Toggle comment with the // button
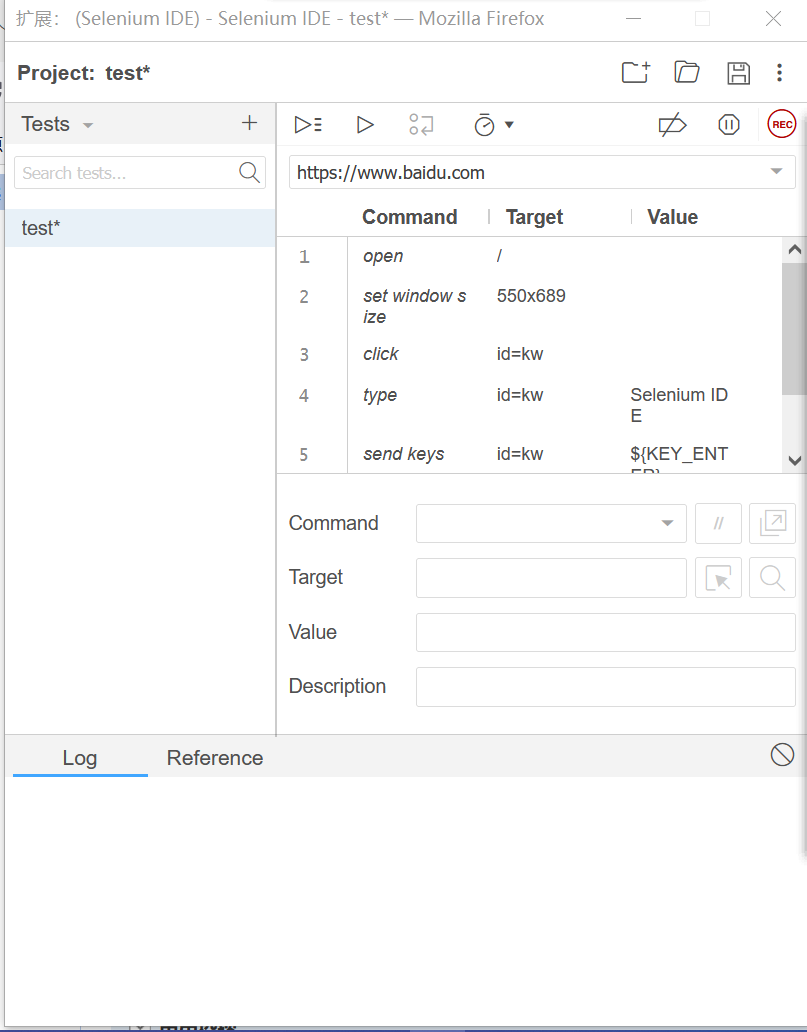The width and height of the screenshot is (807, 1032). coord(718,523)
